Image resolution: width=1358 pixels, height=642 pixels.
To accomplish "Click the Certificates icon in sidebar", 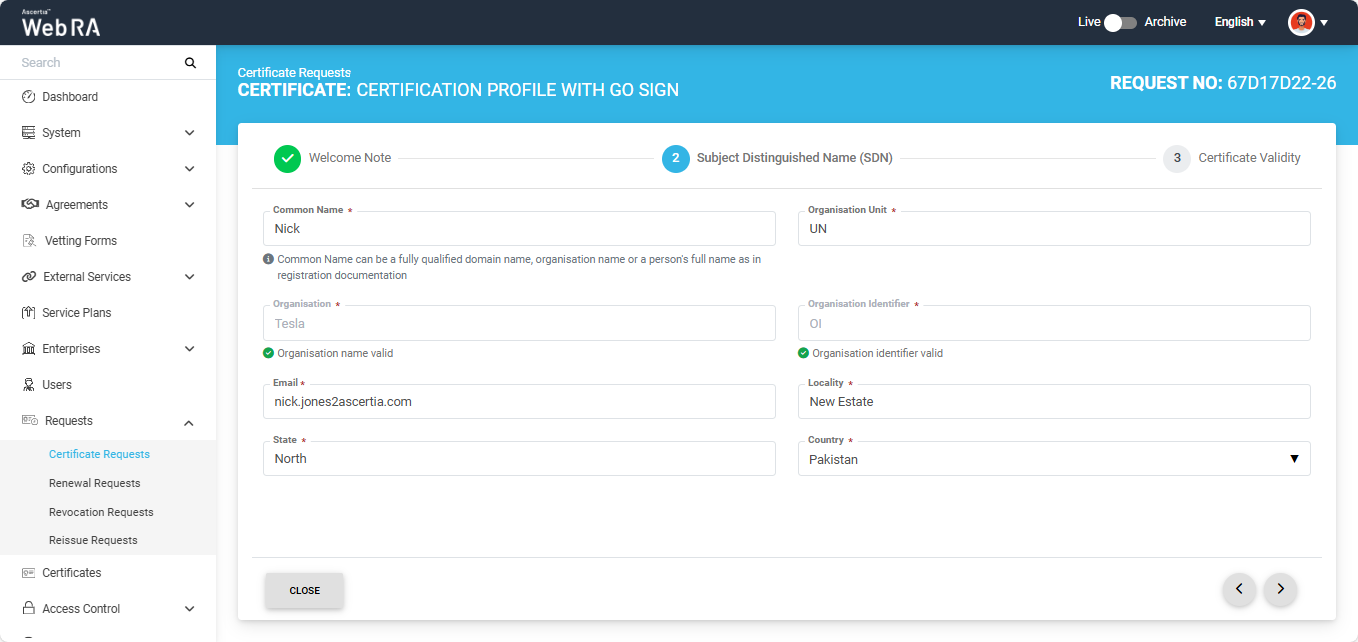I will pyautogui.click(x=29, y=573).
